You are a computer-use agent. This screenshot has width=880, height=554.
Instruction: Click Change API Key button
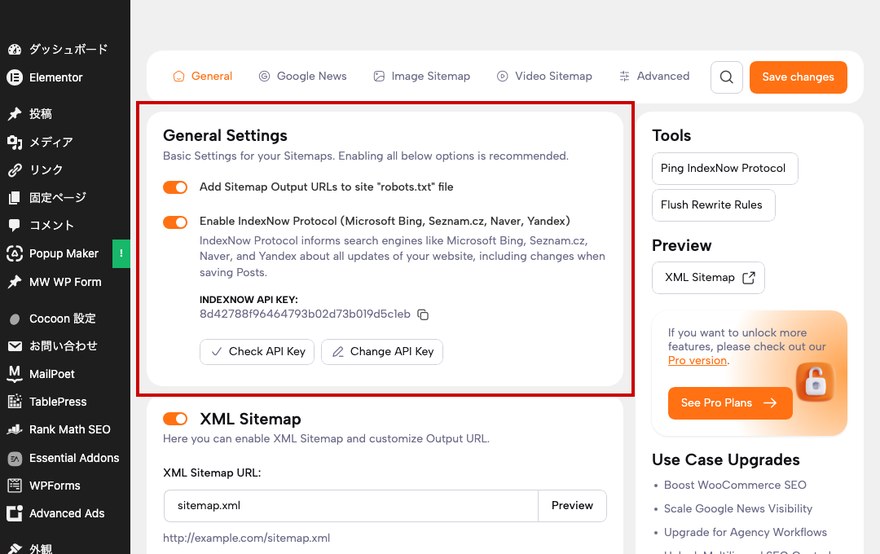pyautogui.click(x=382, y=352)
